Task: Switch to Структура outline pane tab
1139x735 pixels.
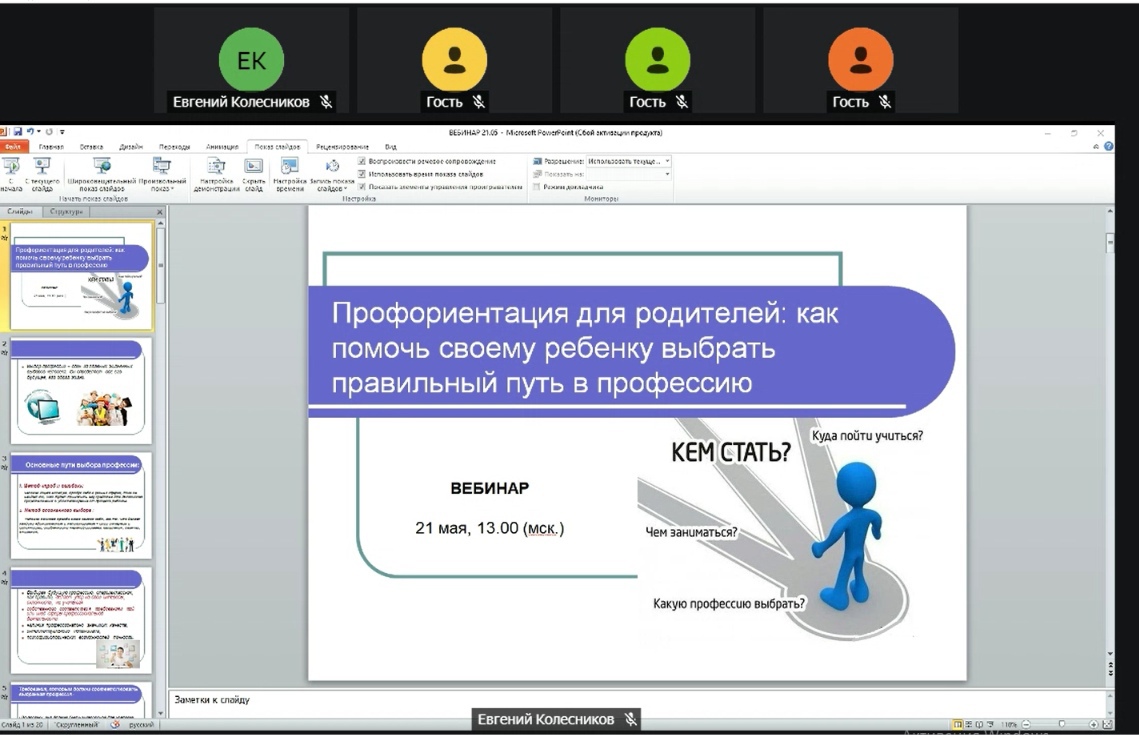Action: pos(66,211)
